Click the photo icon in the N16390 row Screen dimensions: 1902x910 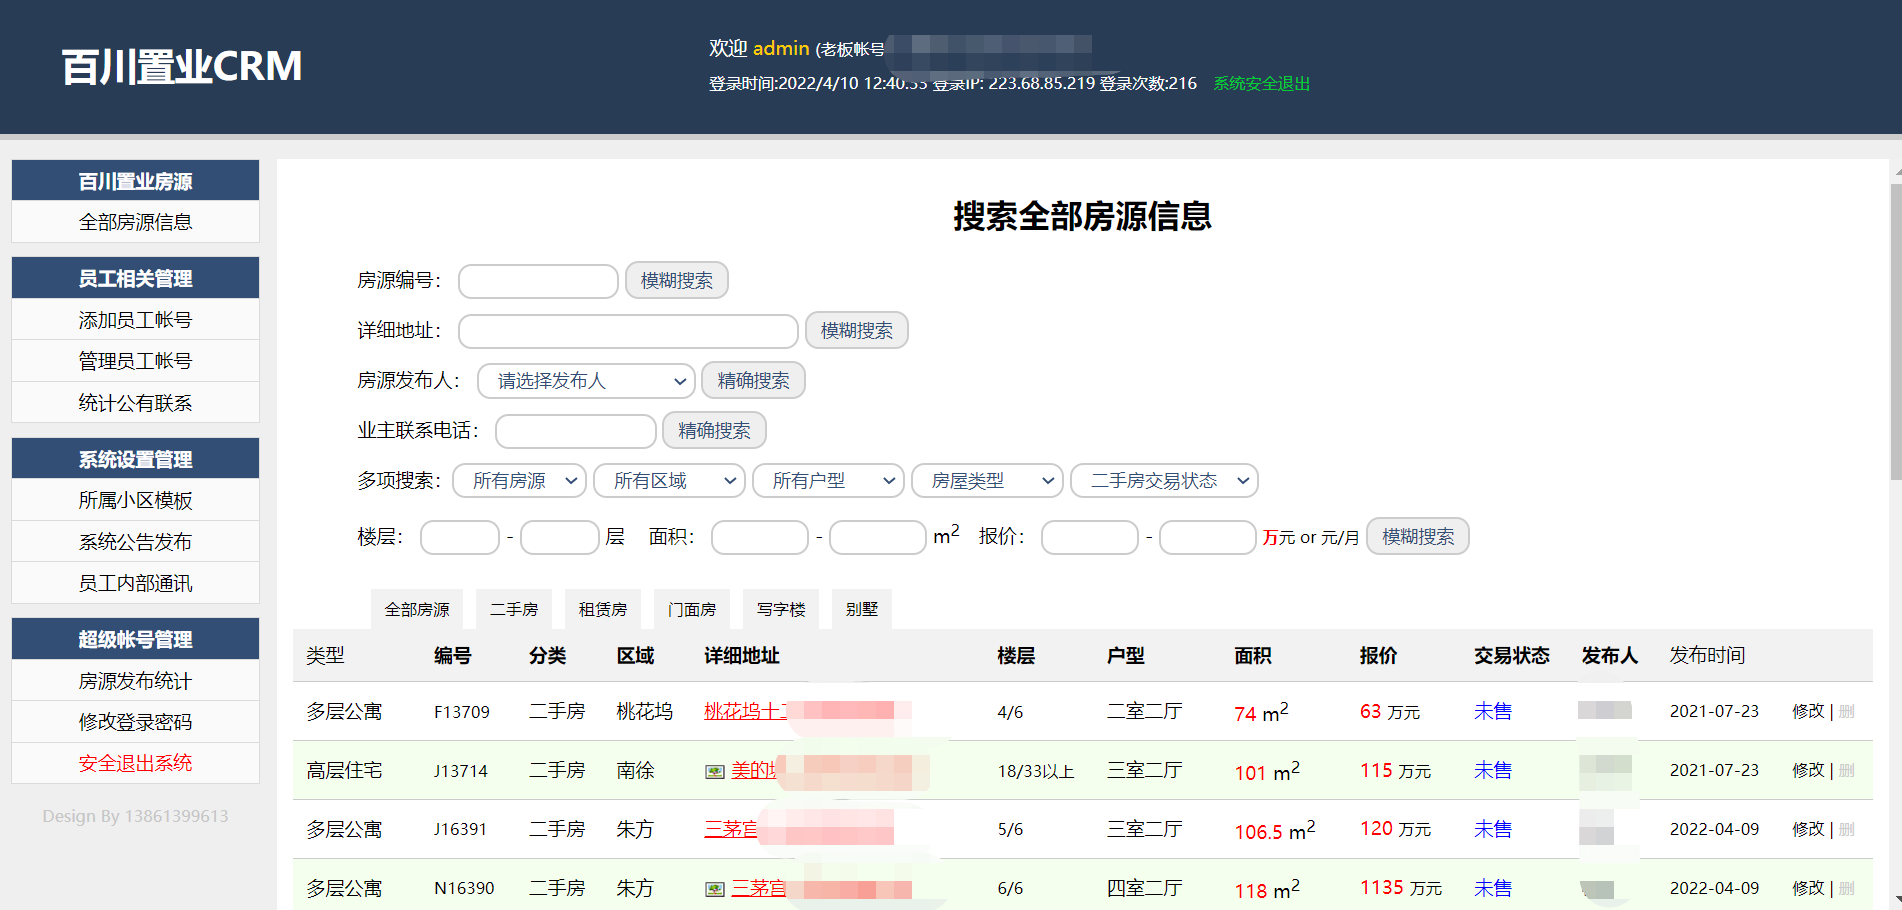714,889
